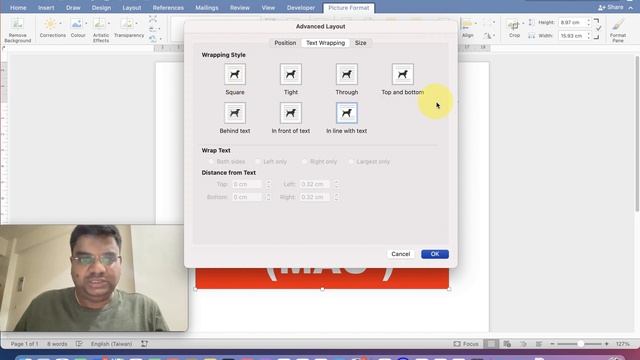Open the Corrections tool in ribbon
This screenshot has width=640, height=360.
tap(51, 24)
